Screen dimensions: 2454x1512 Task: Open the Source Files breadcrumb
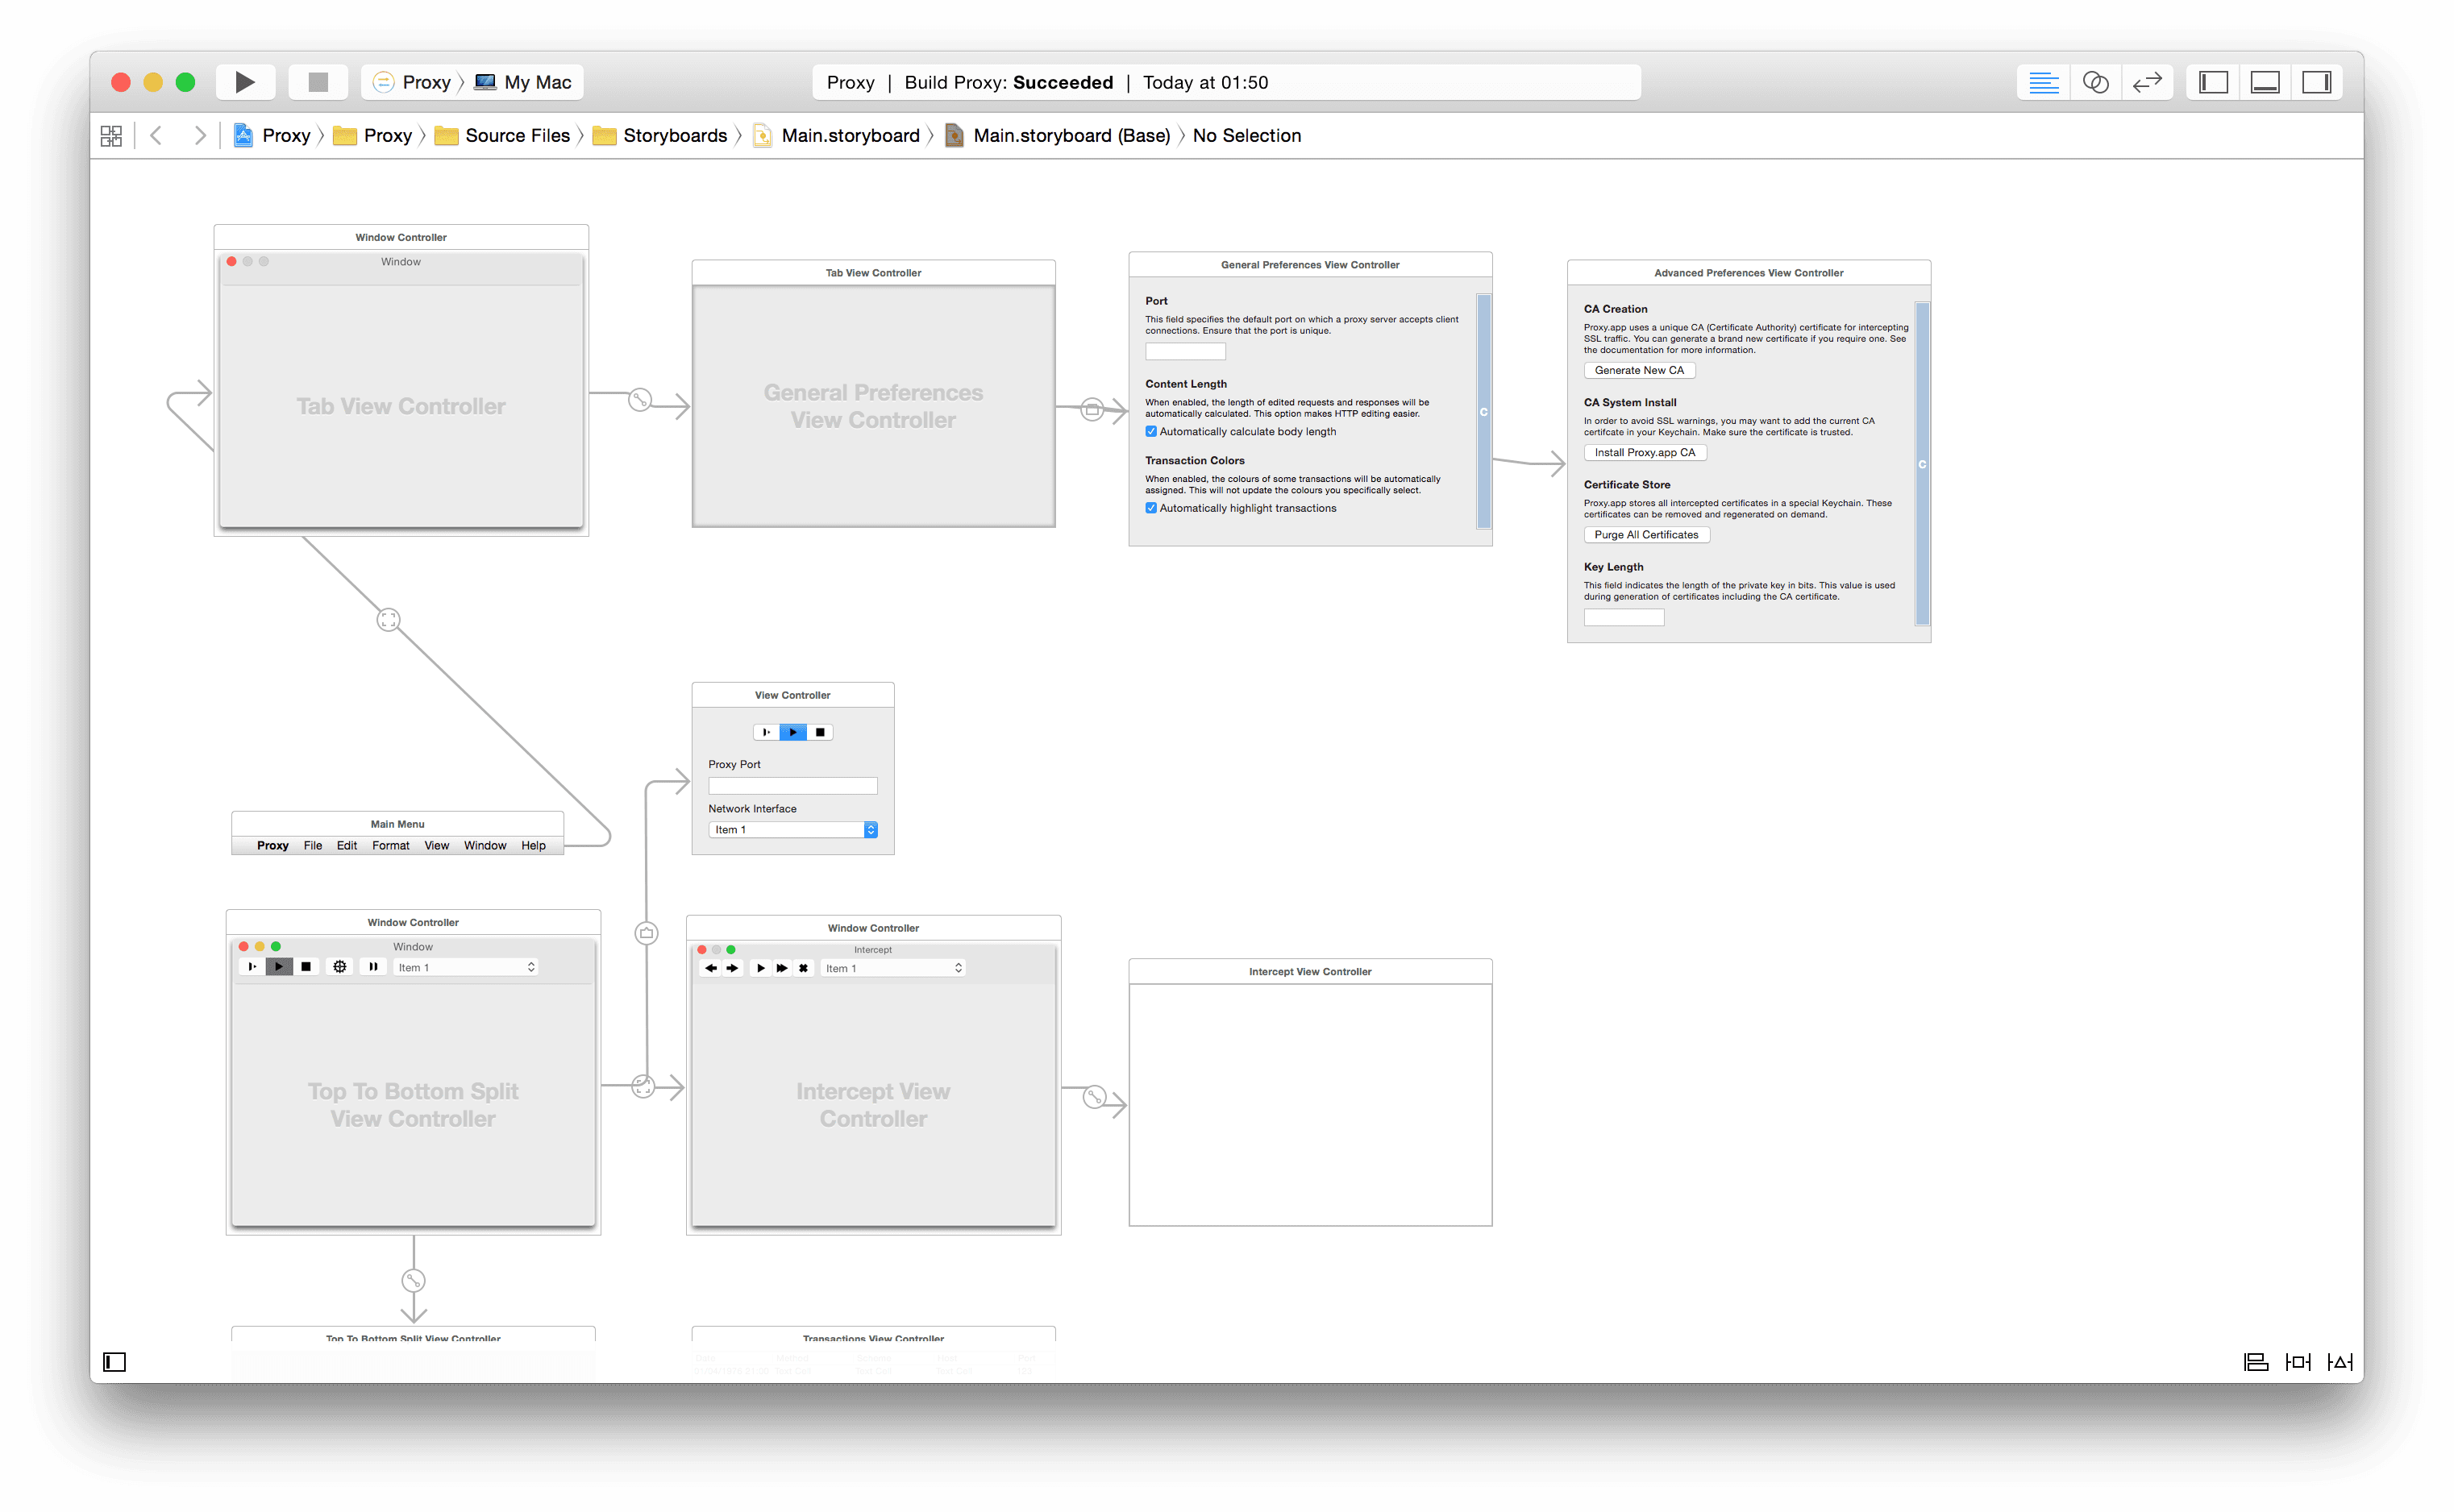pos(503,136)
